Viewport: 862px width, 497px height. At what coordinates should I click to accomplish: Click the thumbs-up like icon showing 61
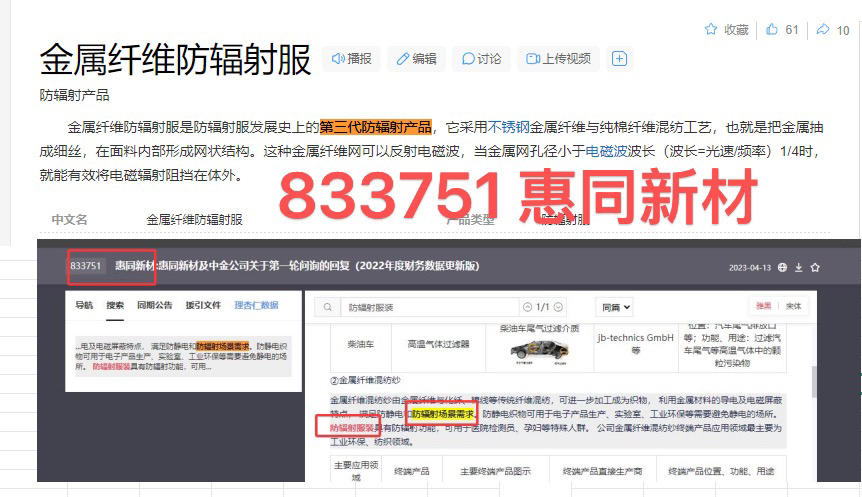[x=772, y=30]
